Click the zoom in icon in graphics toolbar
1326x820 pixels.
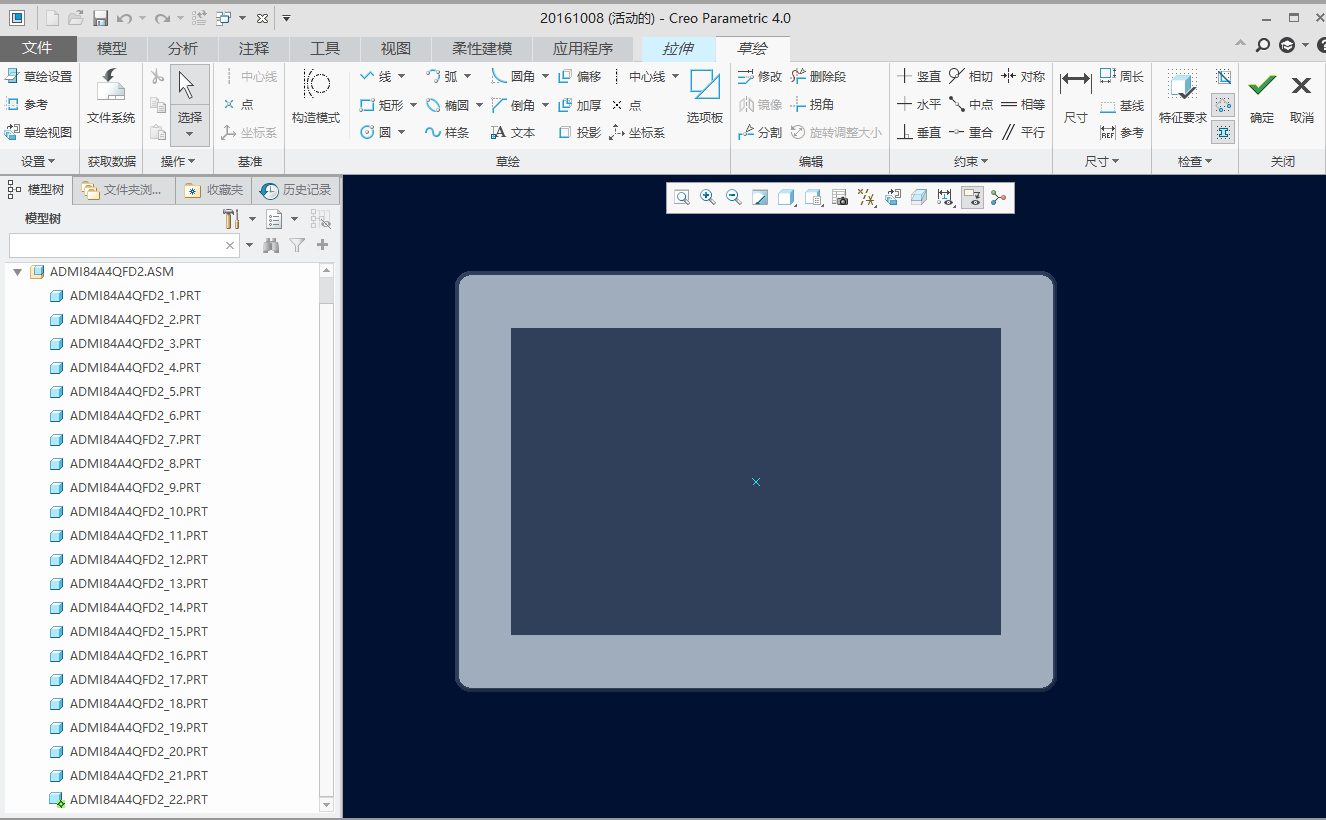click(x=708, y=198)
